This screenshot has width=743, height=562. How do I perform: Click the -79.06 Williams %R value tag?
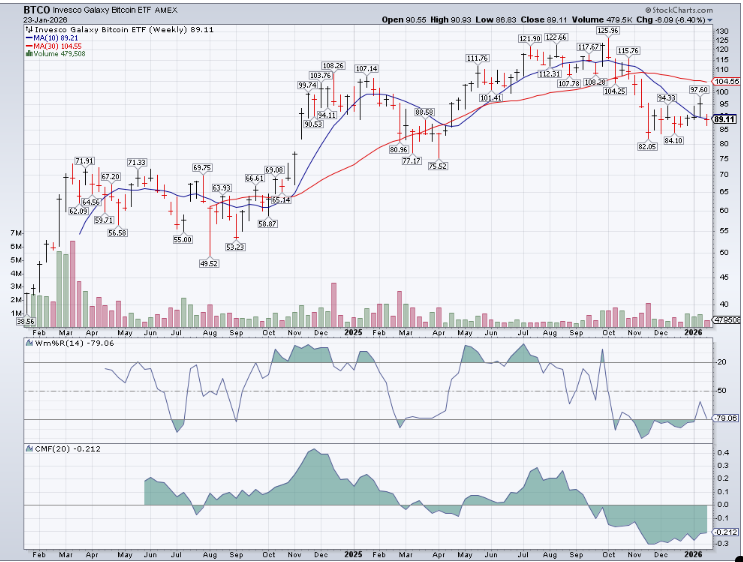click(x=725, y=418)
